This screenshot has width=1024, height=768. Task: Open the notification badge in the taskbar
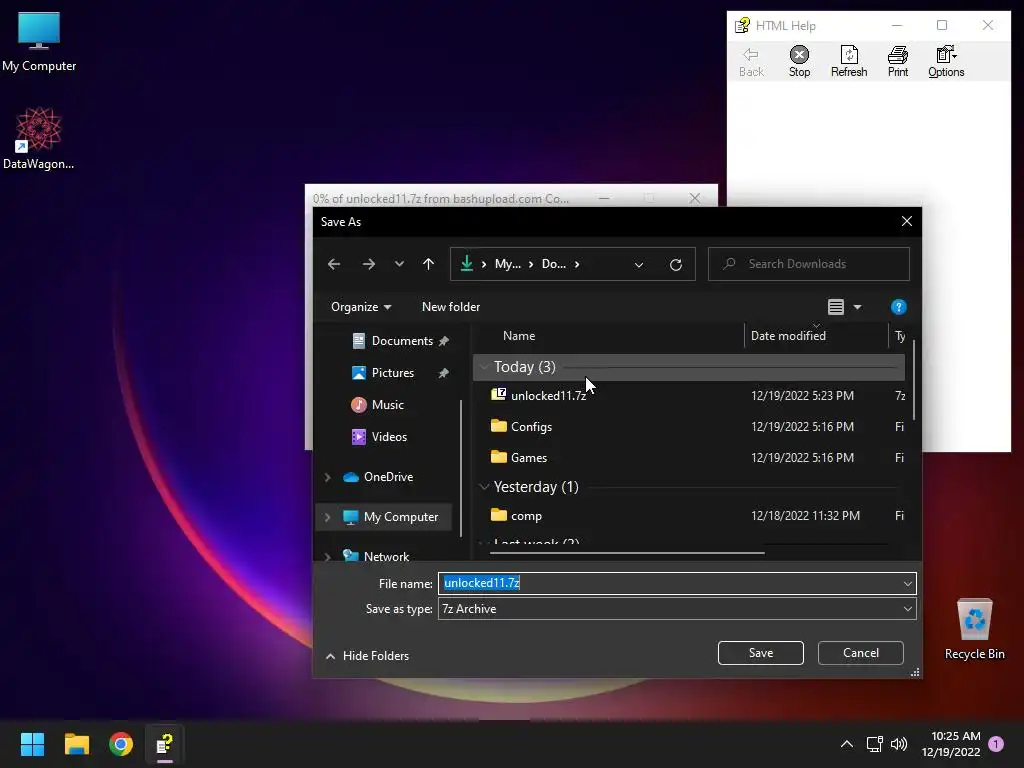[996, 744]
